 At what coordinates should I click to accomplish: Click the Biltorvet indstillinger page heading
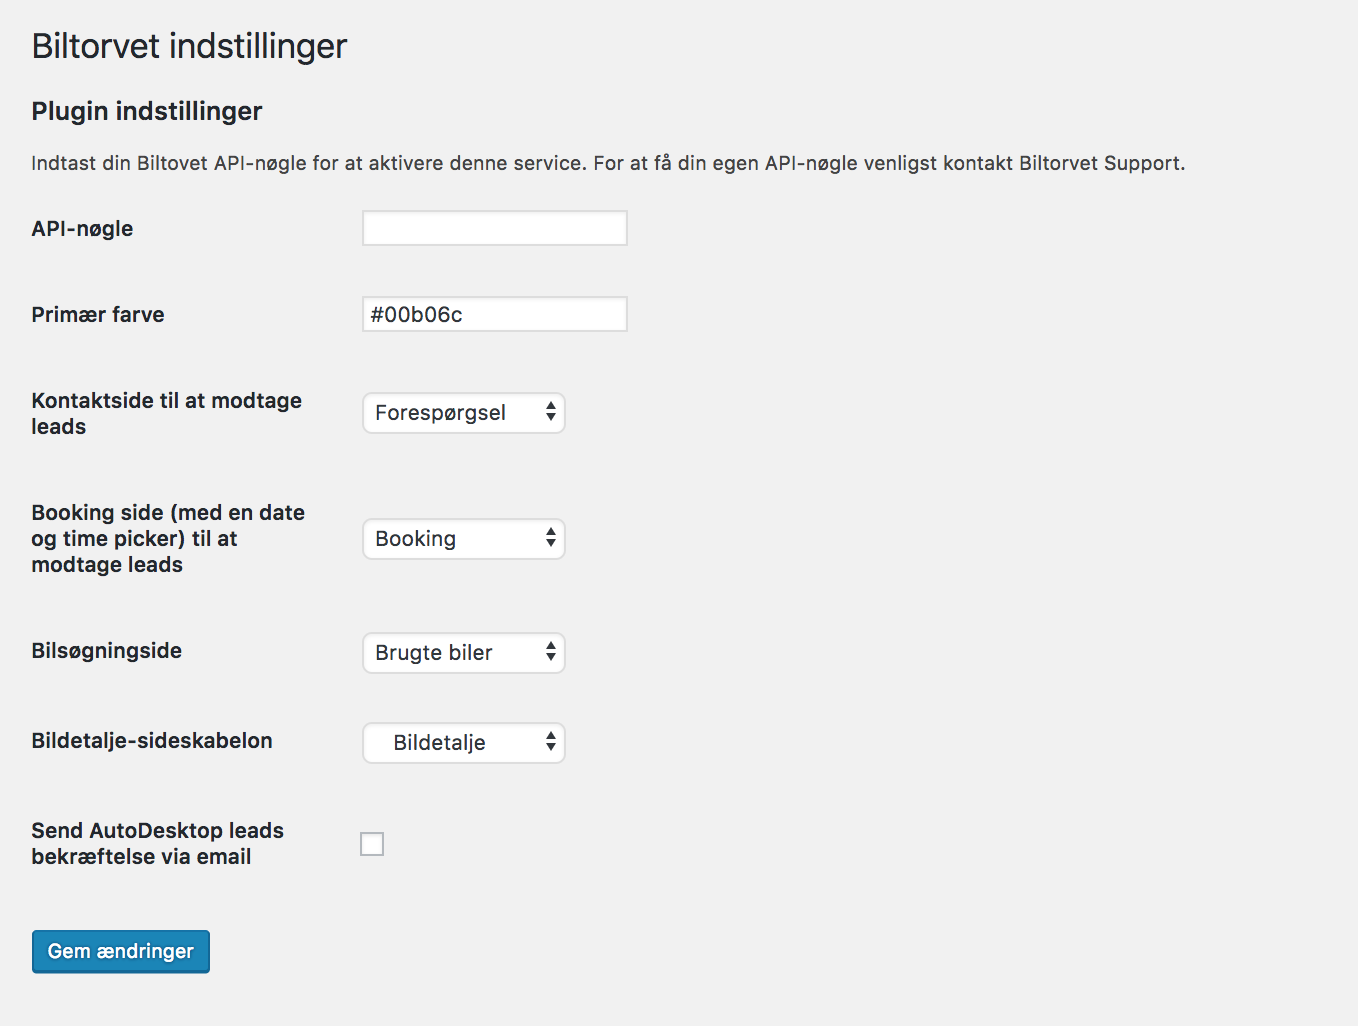point(189,46)
